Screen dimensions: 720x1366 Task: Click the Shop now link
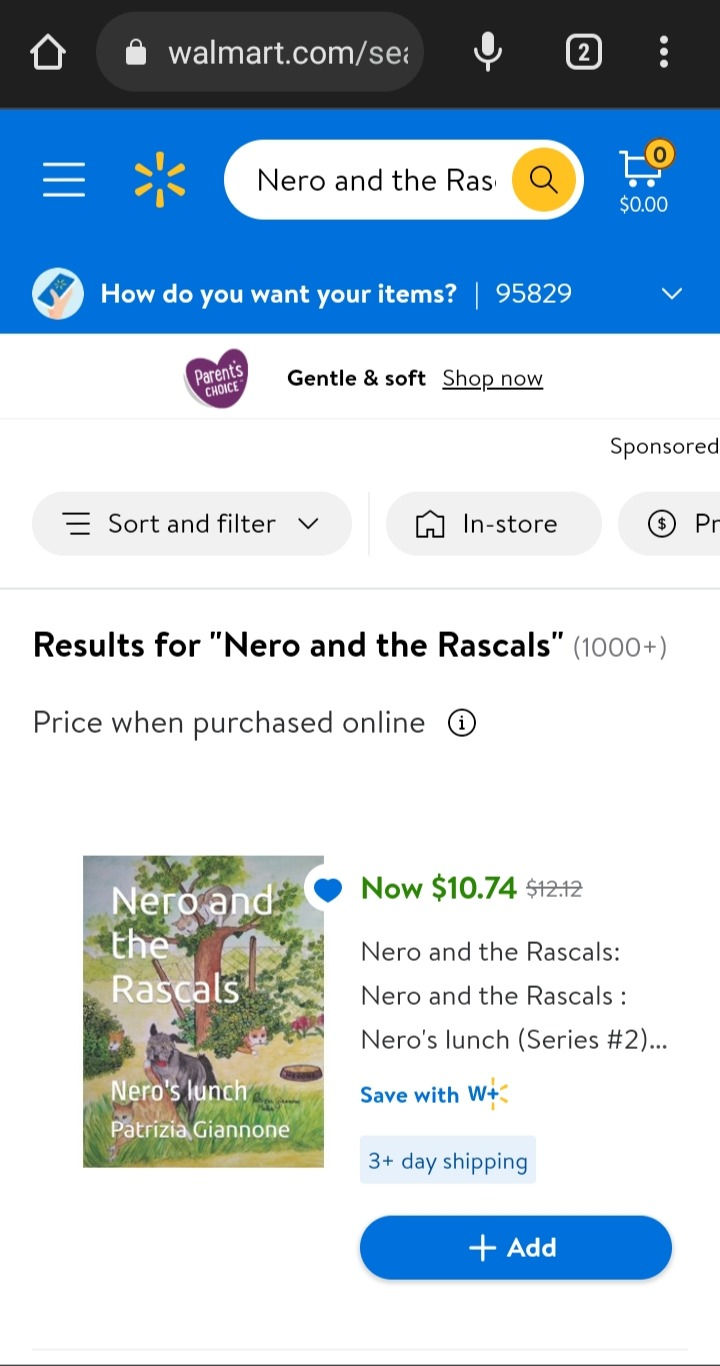tap(492, 378)
